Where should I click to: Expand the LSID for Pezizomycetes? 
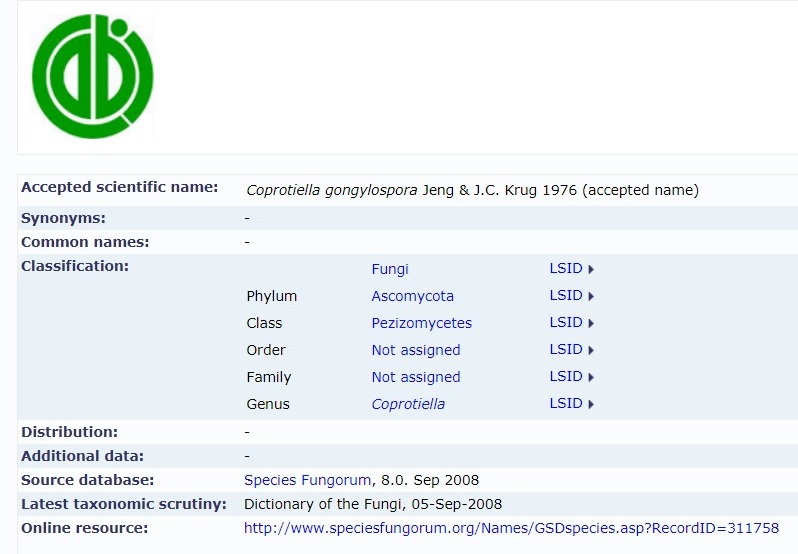point(572,323)
